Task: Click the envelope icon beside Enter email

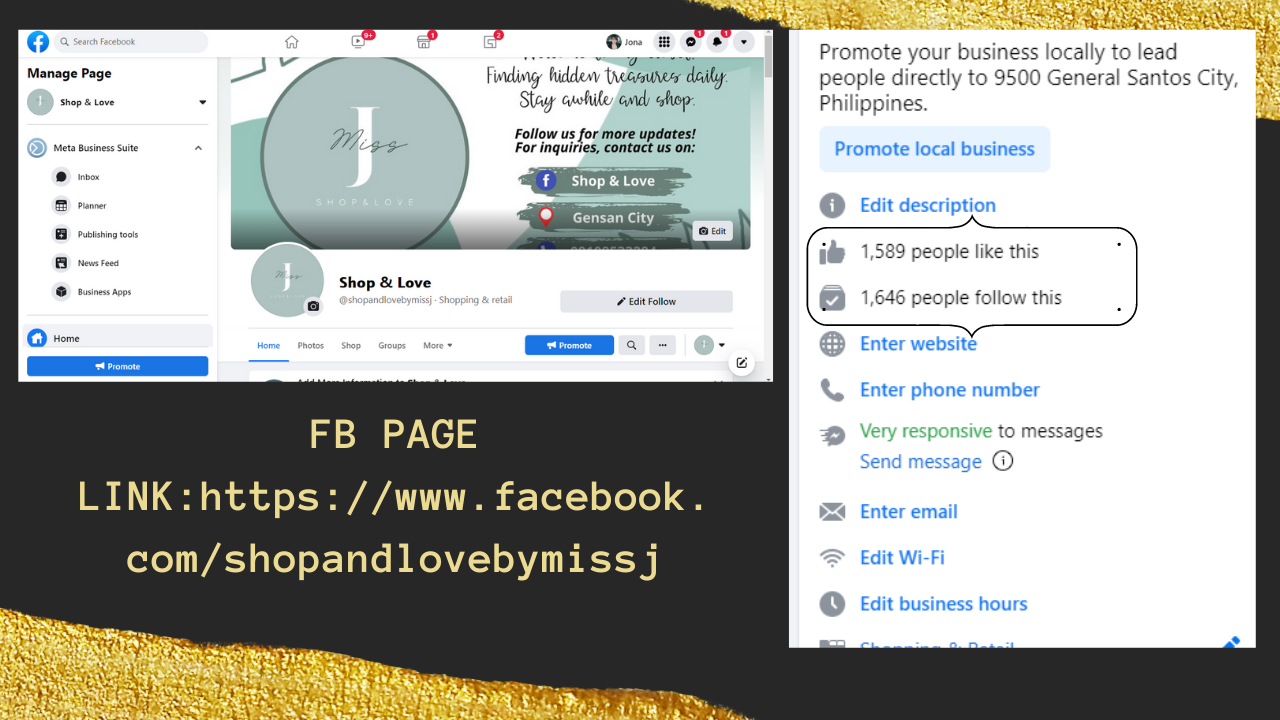Action: click(x=832, y=512)
